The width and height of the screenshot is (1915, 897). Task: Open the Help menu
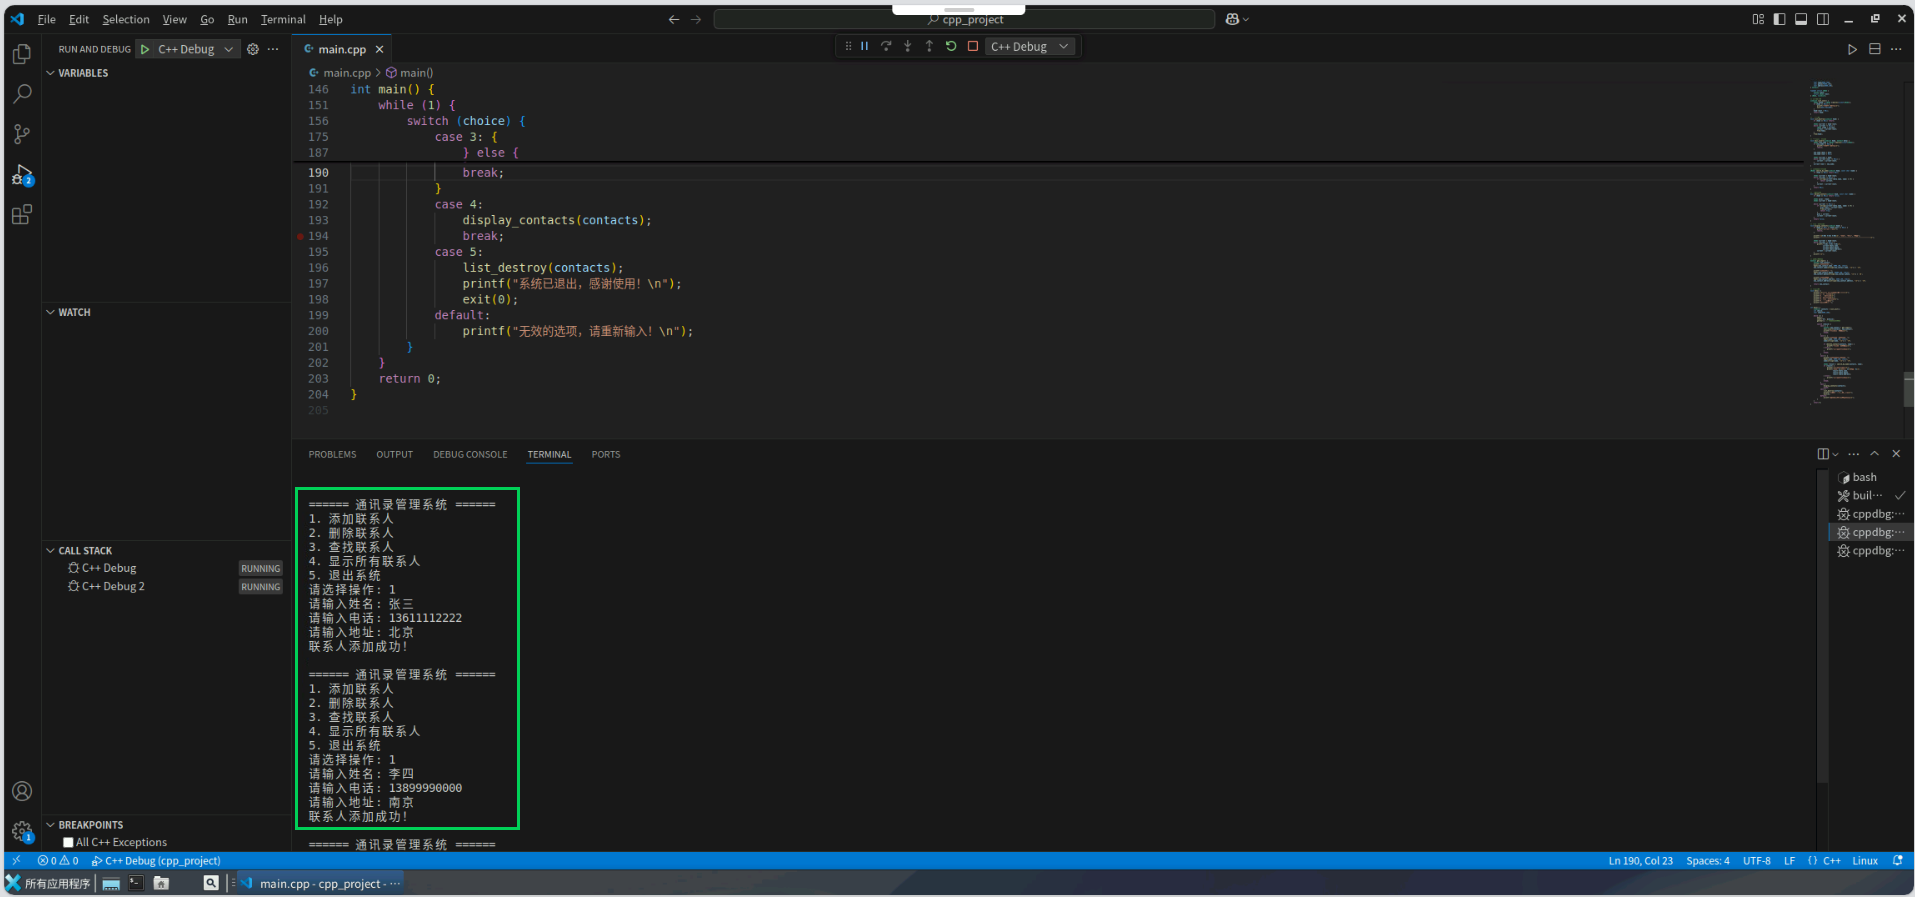(x=331, y=19)
